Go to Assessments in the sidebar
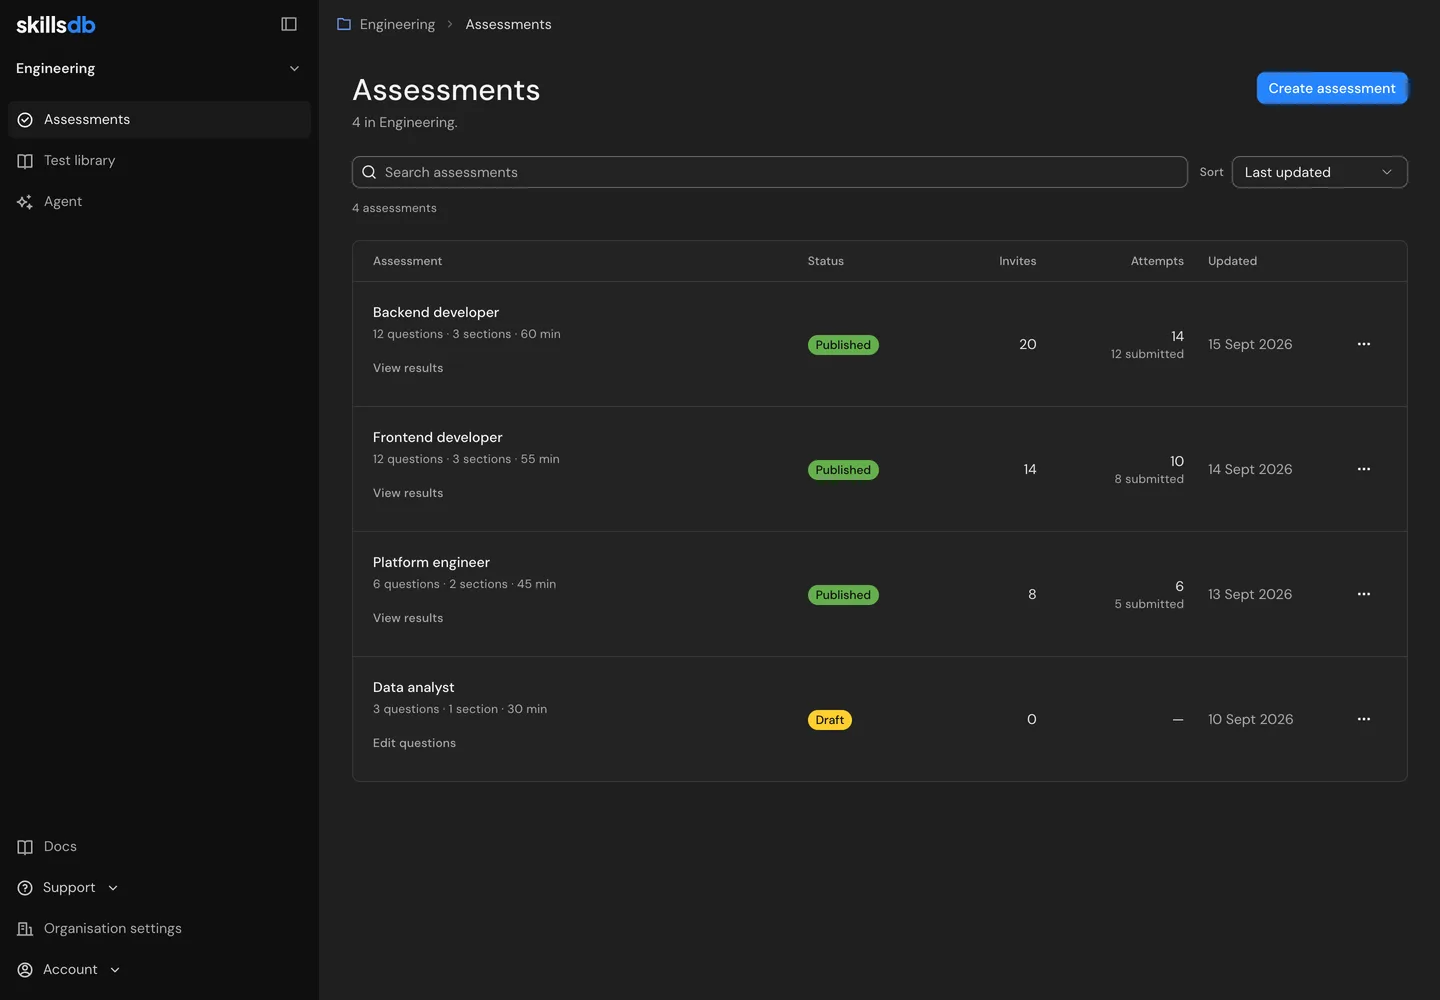 [159, 120]
